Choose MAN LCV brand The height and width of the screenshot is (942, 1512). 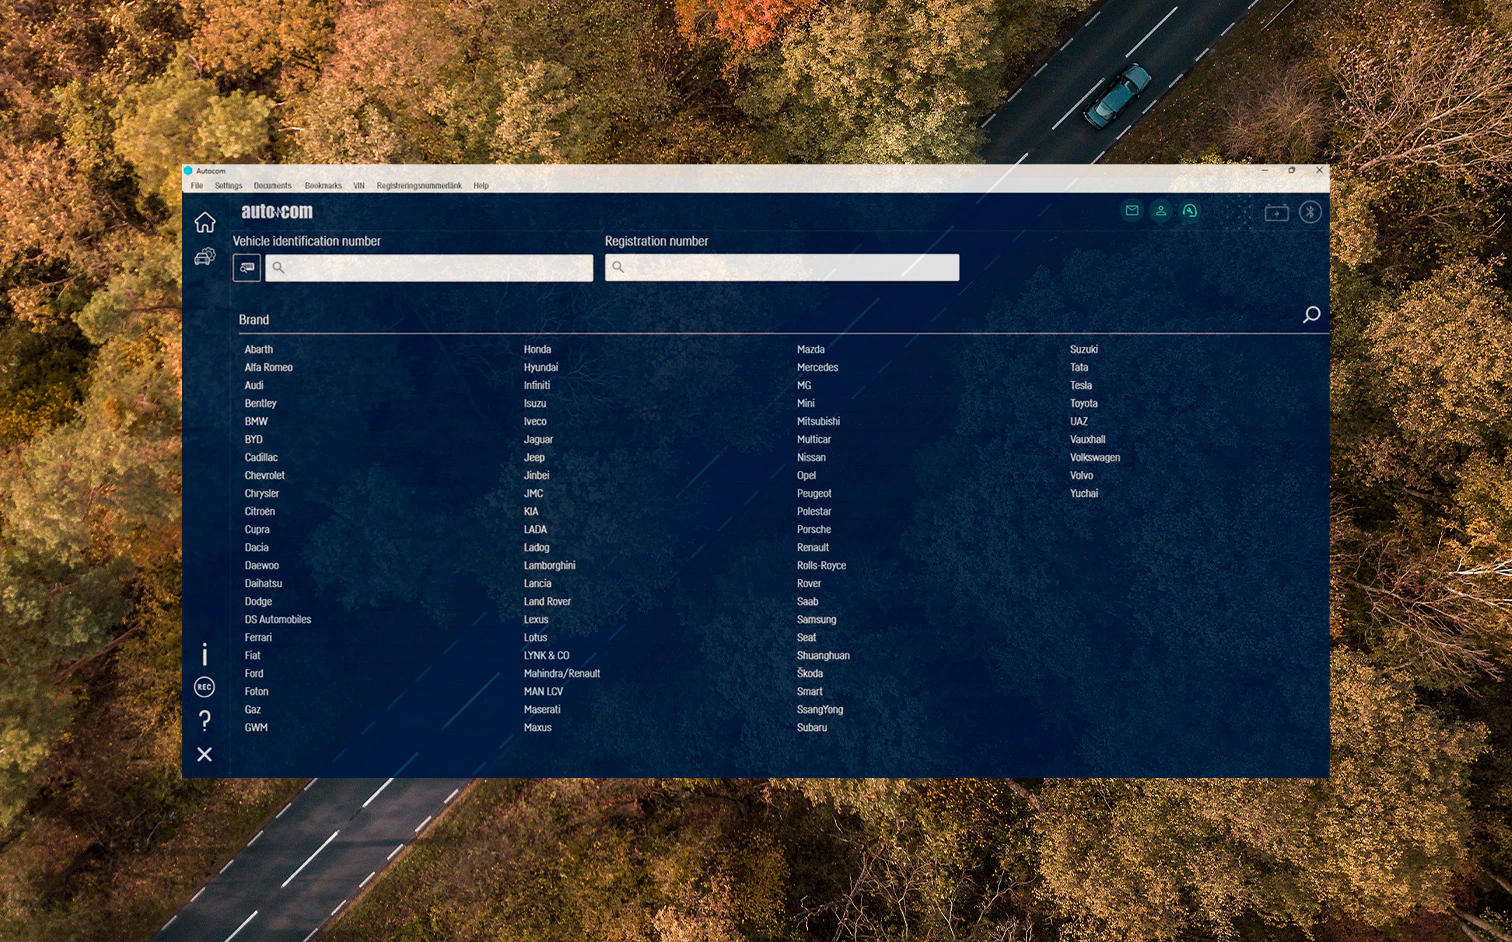click(x=543, y=692)
